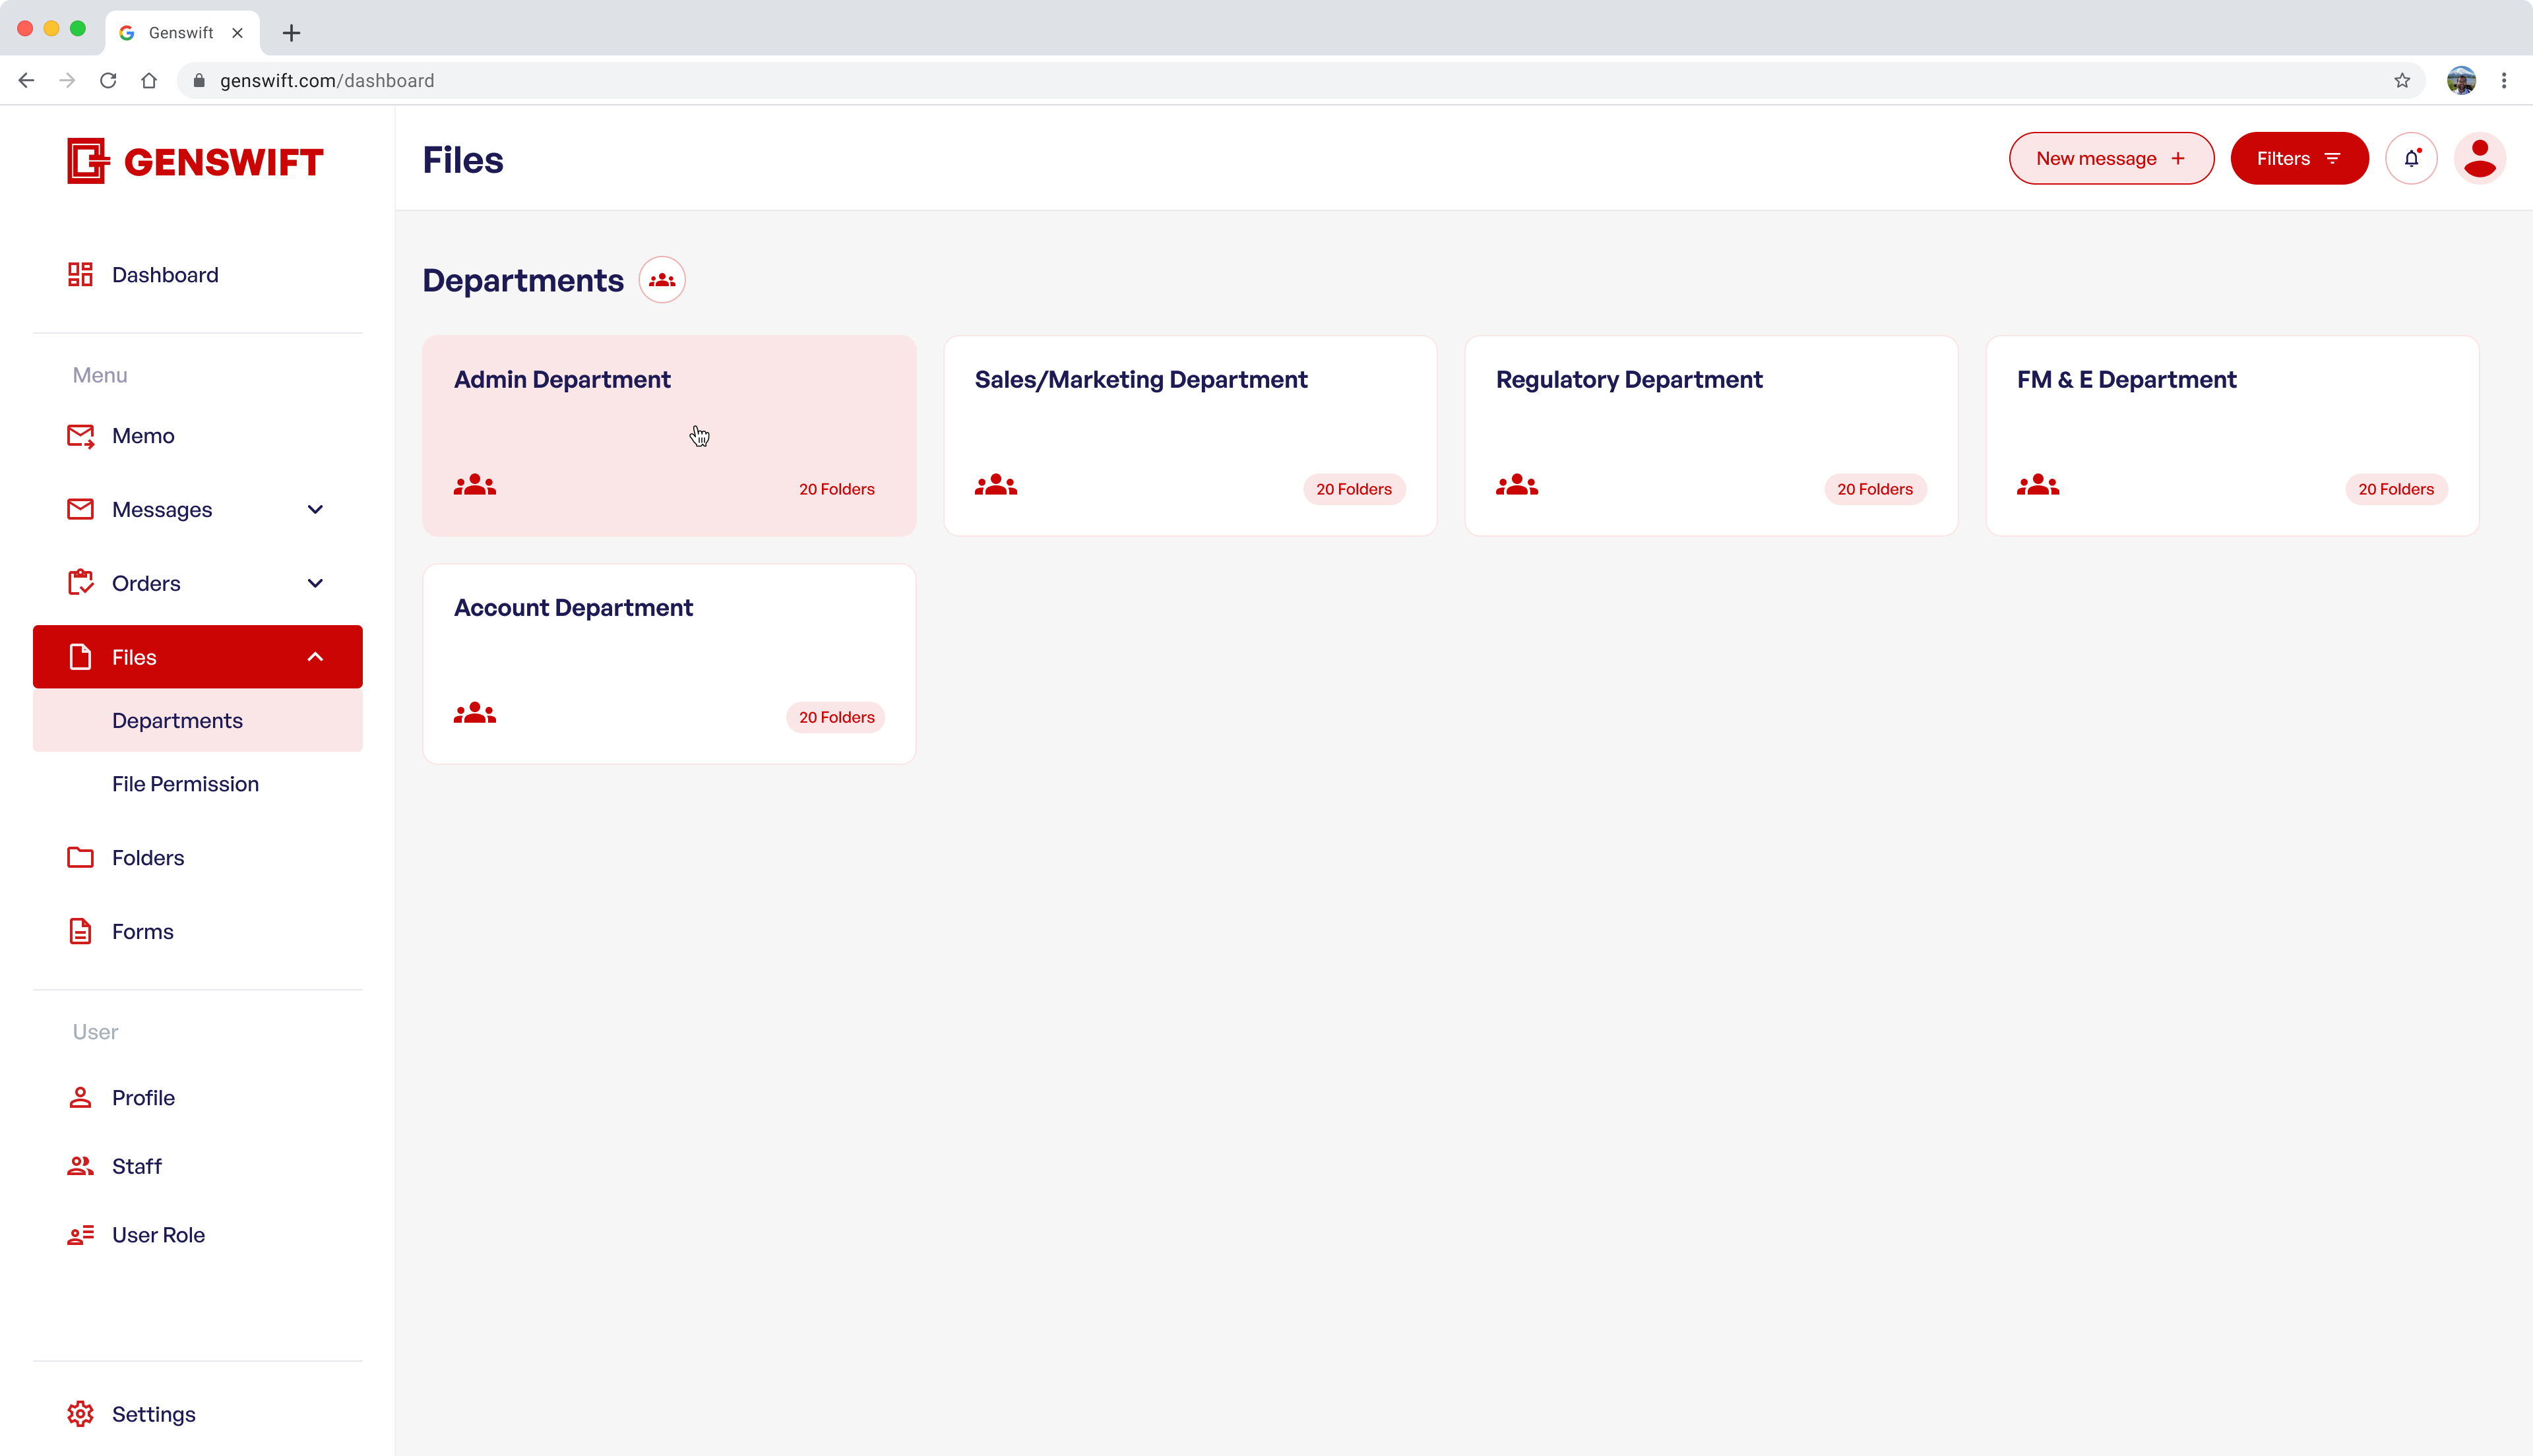The height and width of the screenshot is (1456, 2533).
Task: Collapse the Files menu chevron
Action: coord(315,657)
